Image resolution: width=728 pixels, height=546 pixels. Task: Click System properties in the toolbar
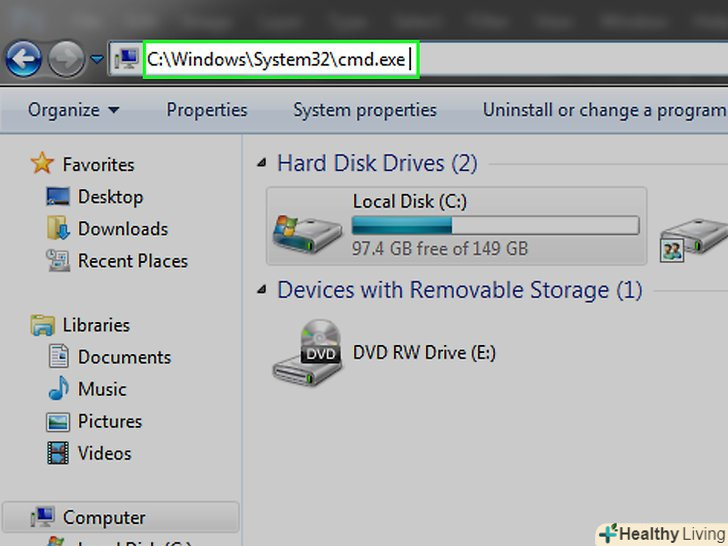[x=364, y=110]
